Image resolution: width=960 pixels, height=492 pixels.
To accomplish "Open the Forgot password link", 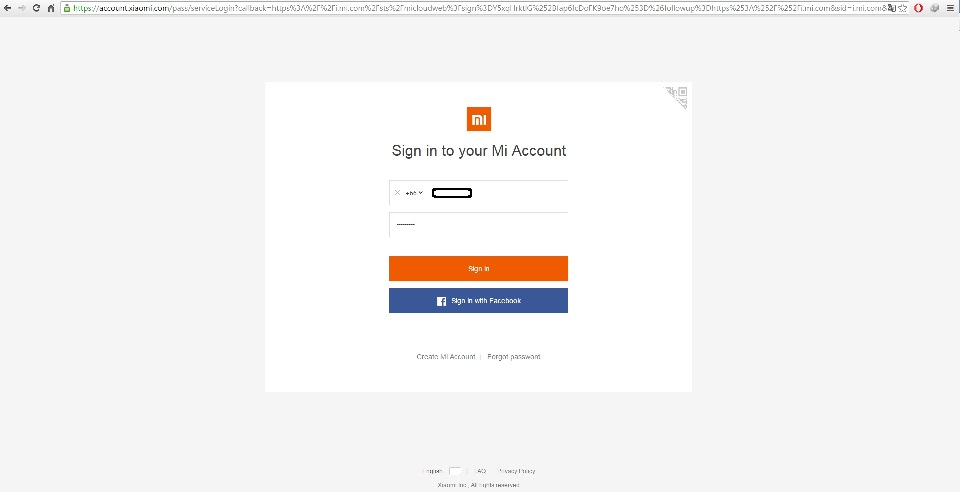I will click(514, 357).
